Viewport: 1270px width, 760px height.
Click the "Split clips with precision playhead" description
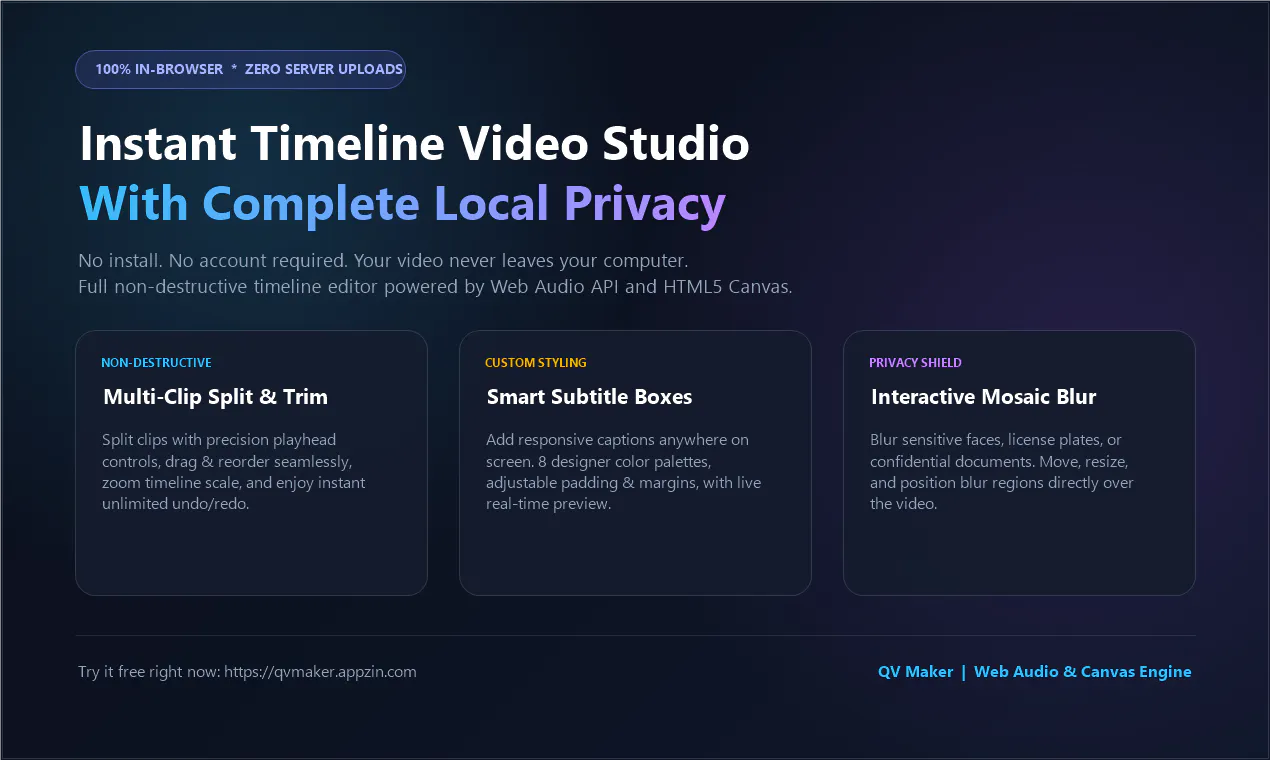tap(234, 472)
